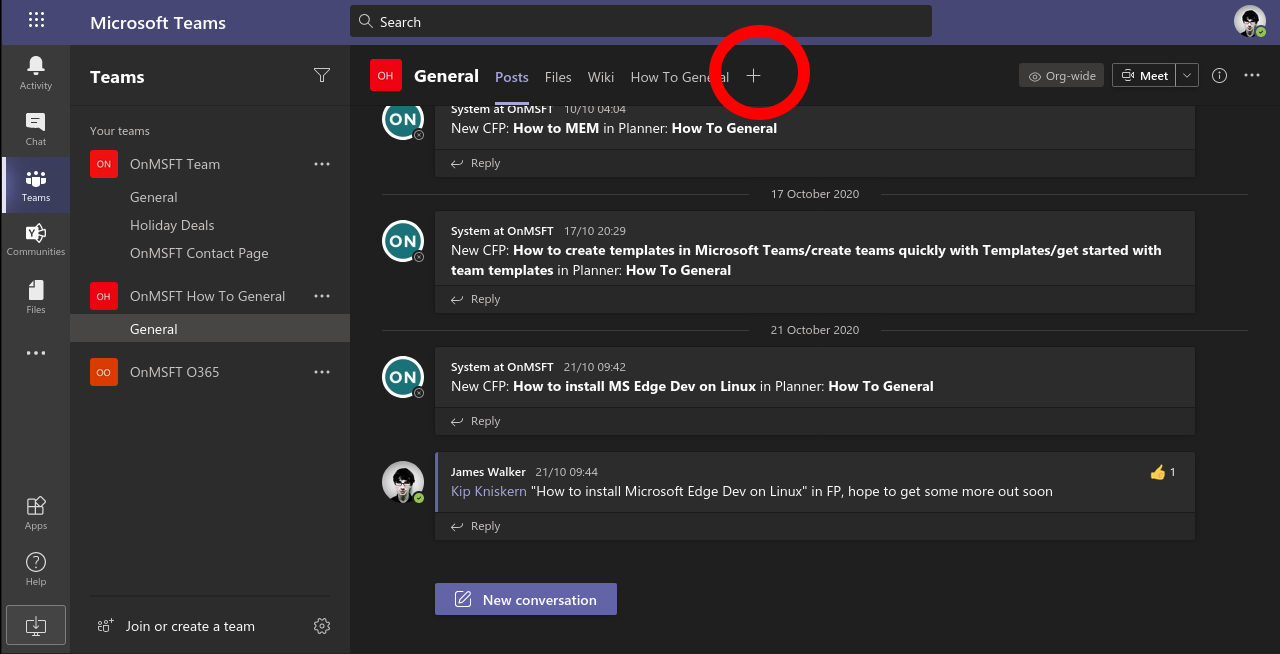Viewport: 1280px width, 654px height.
Task: Open channel info icon
Action: (x=1219, y=75)
